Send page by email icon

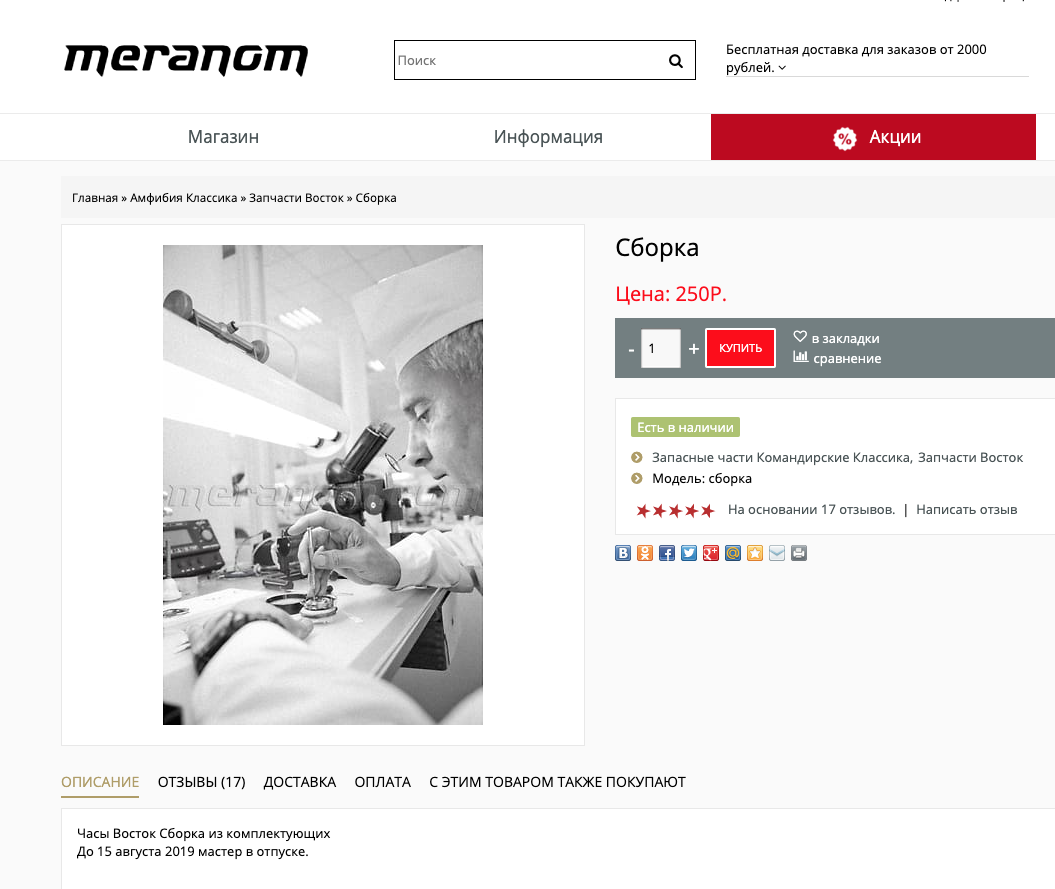click(777, 553)
